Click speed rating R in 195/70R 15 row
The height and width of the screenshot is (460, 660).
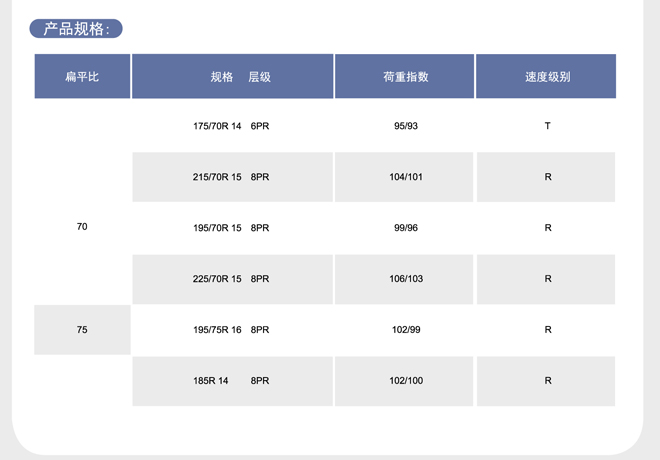point(546,228)
